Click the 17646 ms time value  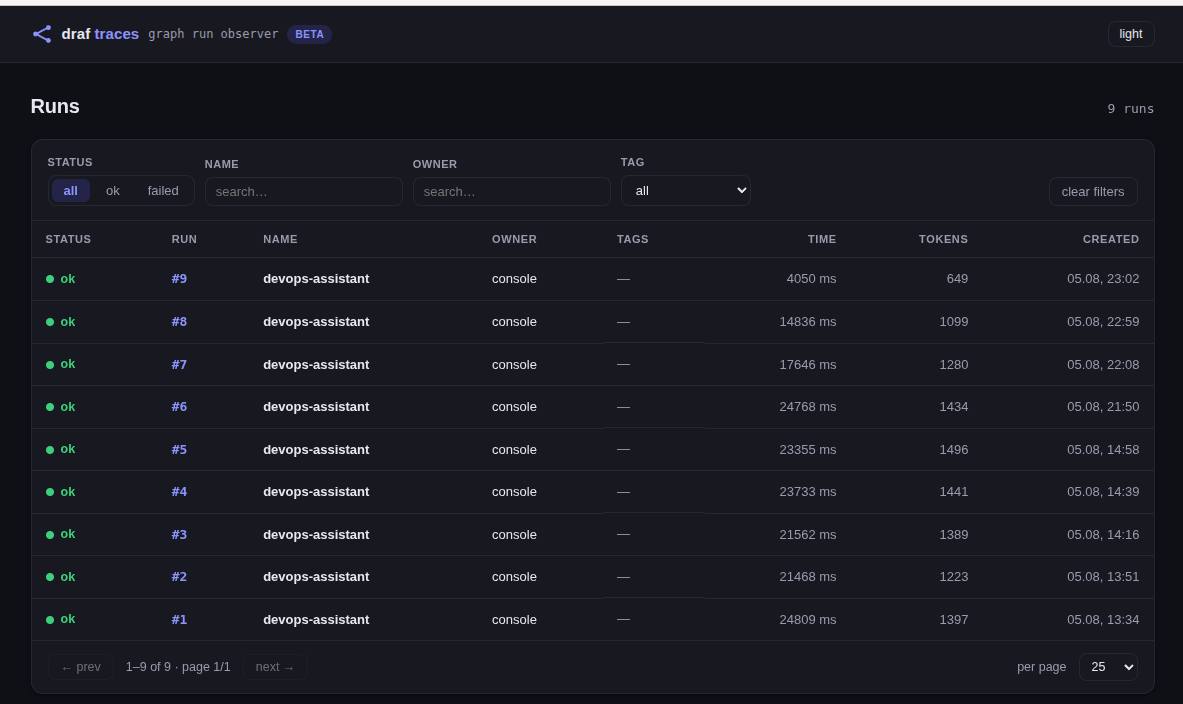click(807, 364)
